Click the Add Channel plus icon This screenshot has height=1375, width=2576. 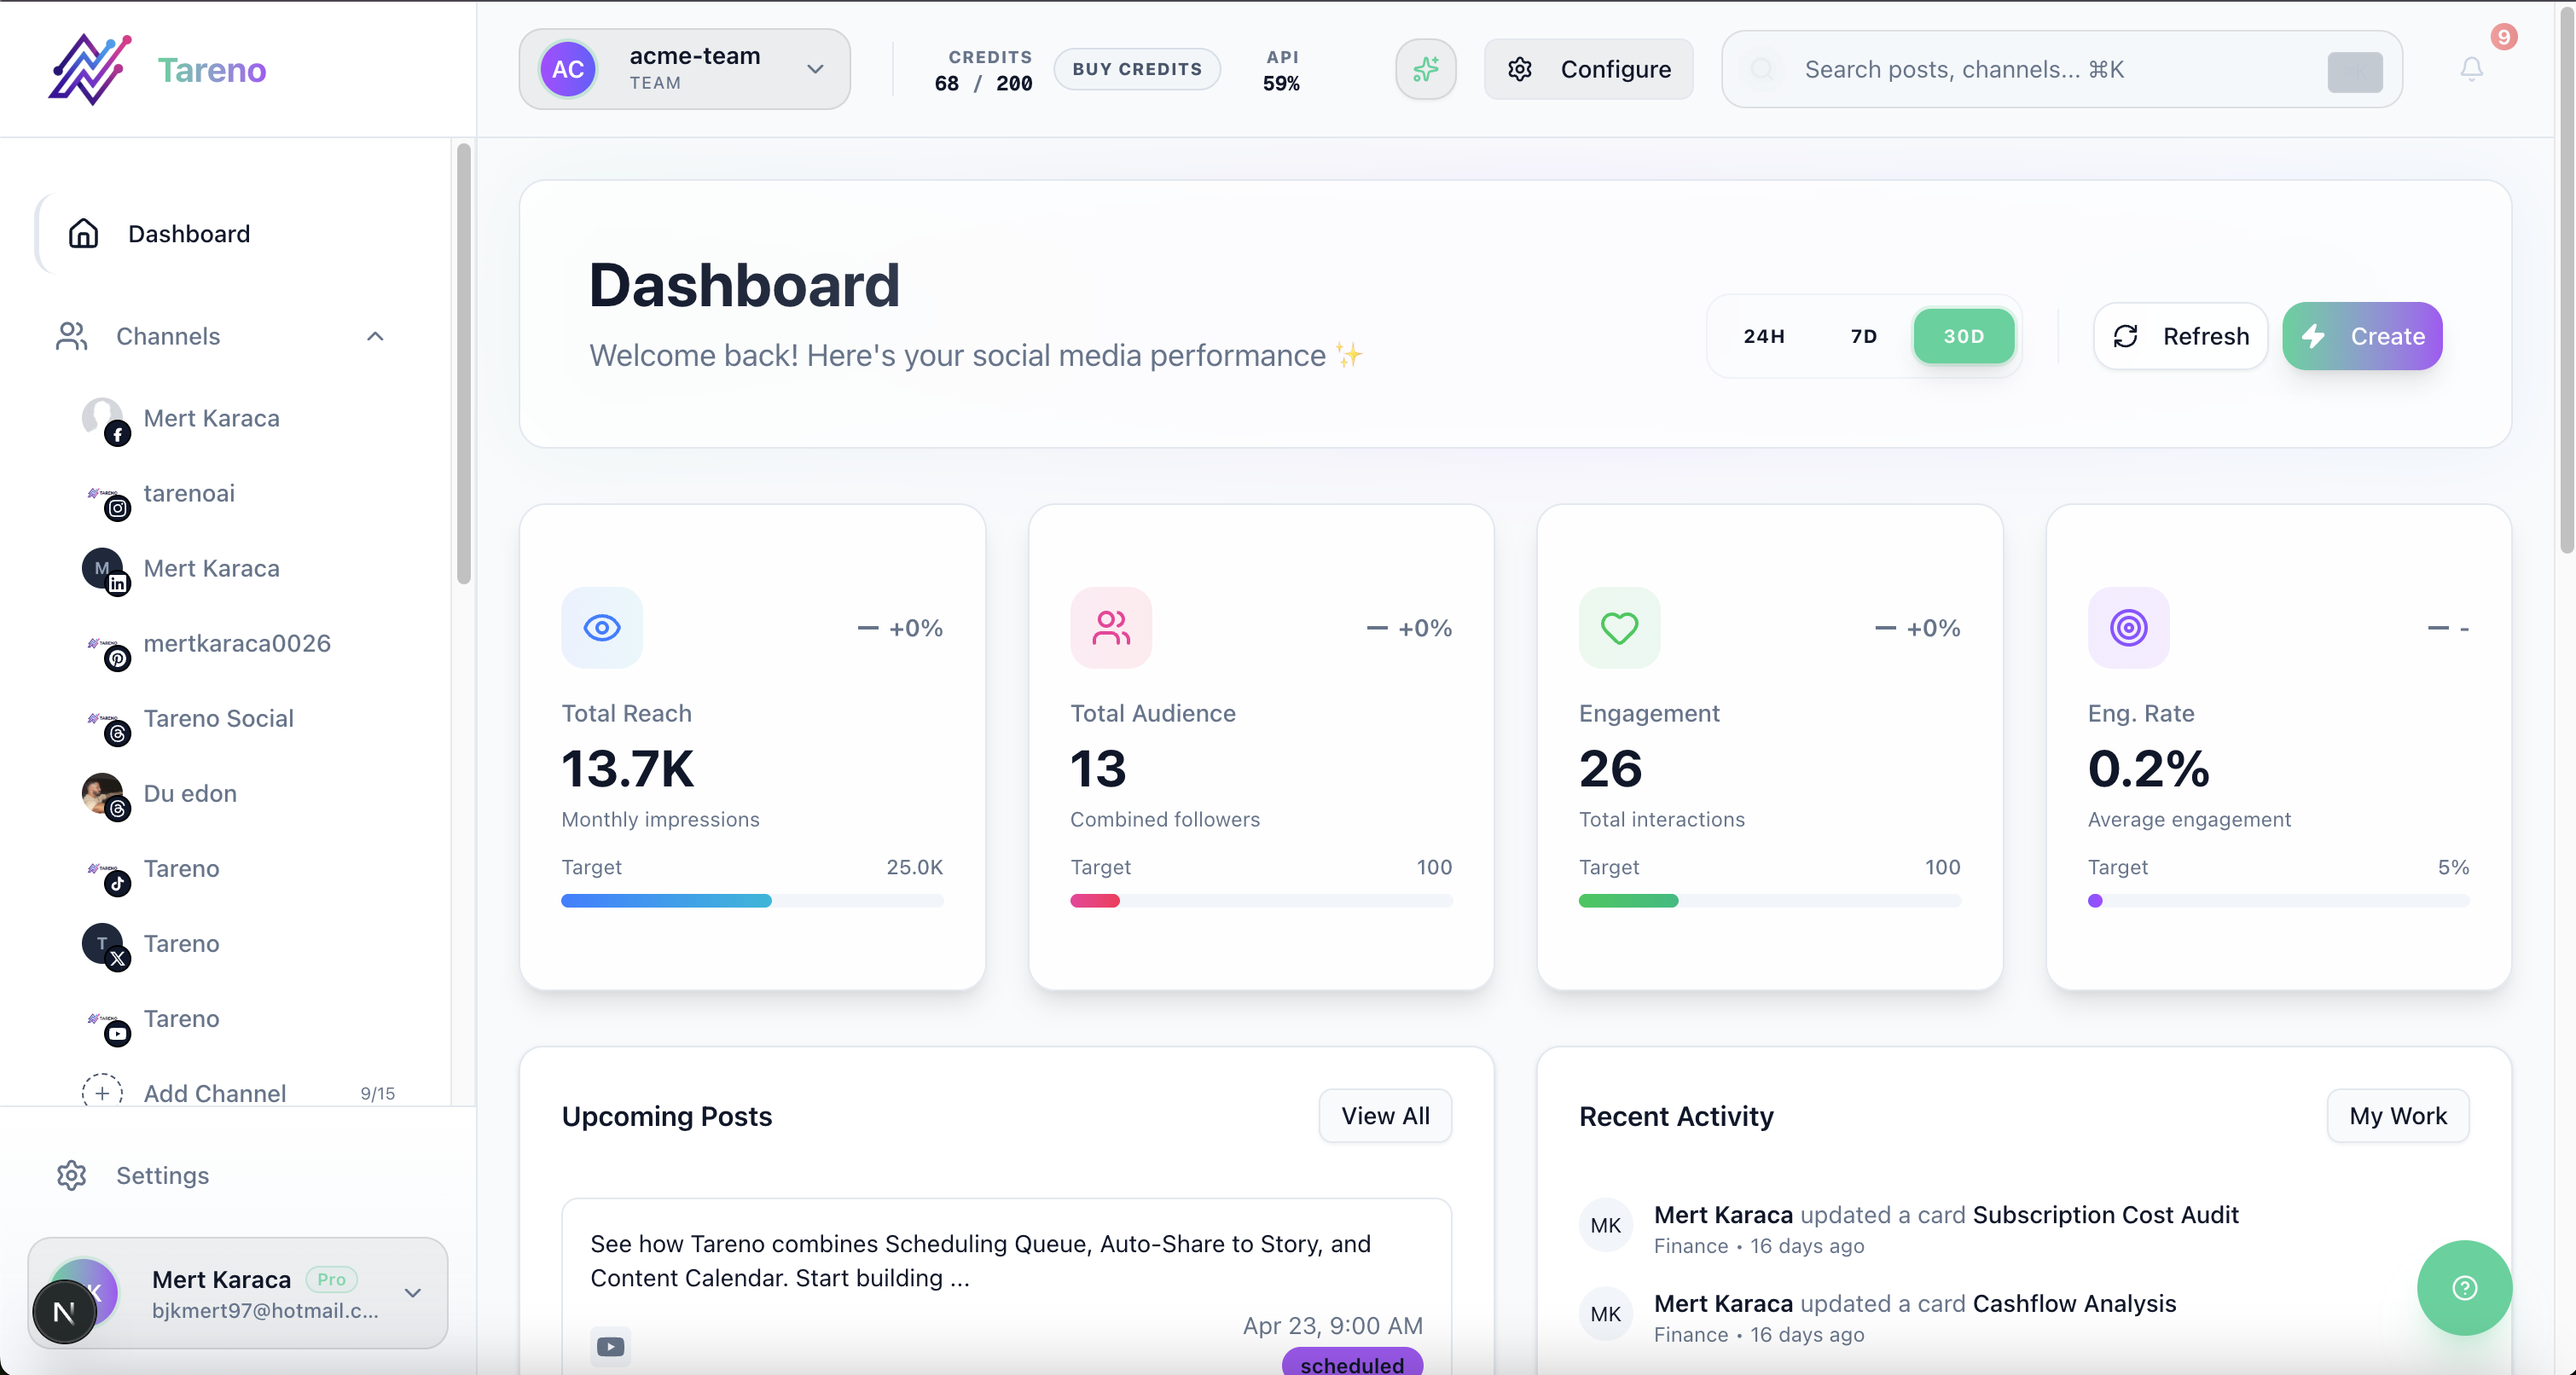tap(102, 1093)
